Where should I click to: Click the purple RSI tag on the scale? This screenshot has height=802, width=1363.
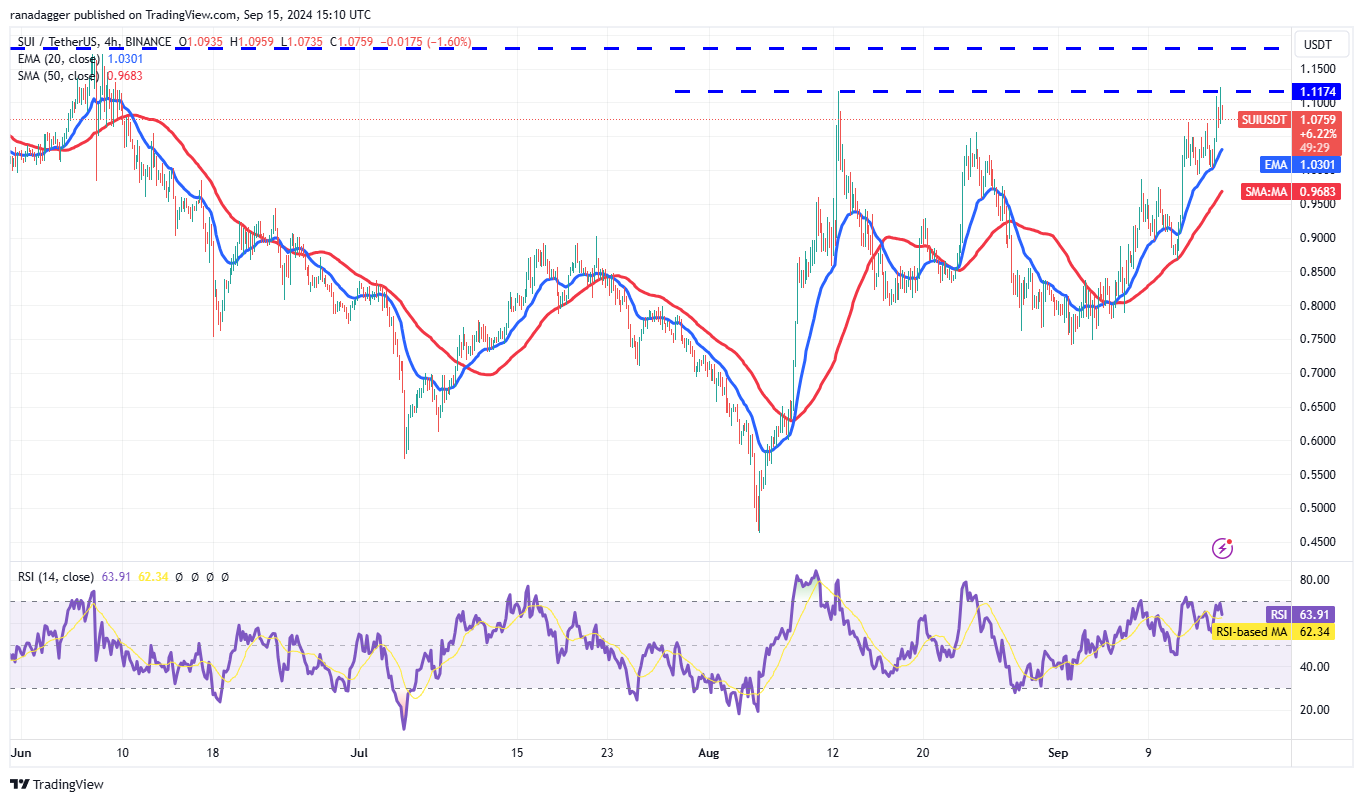(x=1278, y=615)
